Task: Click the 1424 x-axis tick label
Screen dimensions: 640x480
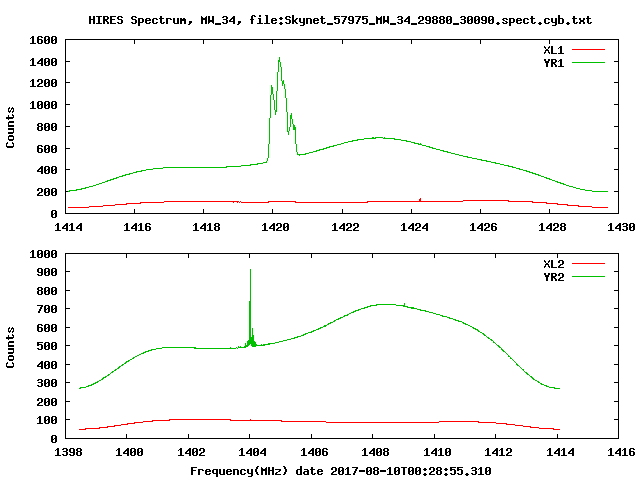Action: coord(414,227)
